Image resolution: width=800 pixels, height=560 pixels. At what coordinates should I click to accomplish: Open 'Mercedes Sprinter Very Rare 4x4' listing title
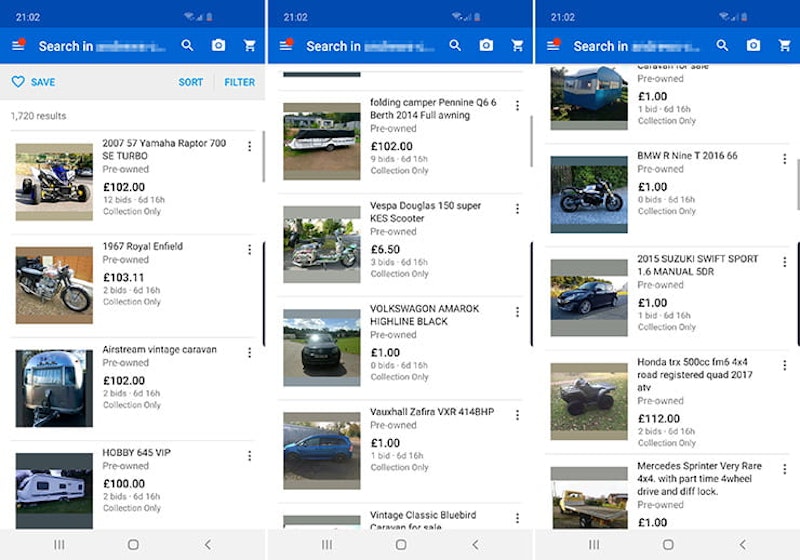coord(699,478)
